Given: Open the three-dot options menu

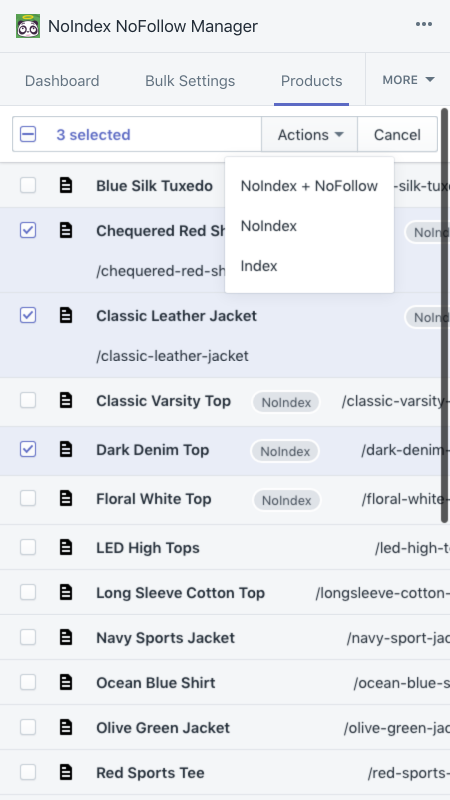Looking at the screenshot, I should pyautogui.click(x=423, y=24).
